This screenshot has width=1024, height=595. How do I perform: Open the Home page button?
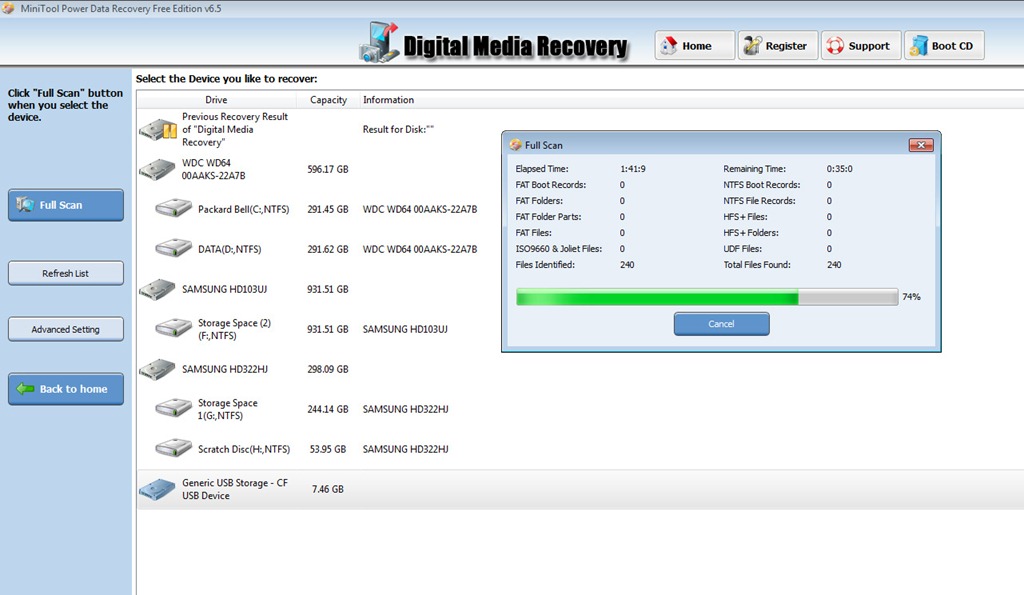point(695,46)
